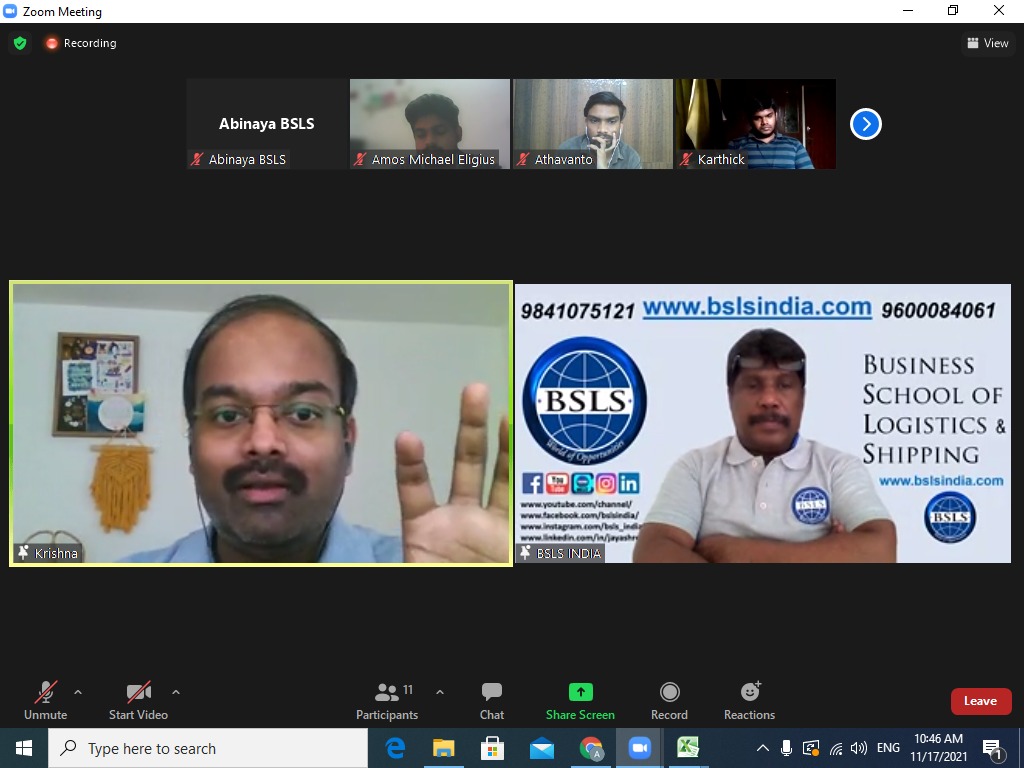Click the BSLS INDIA video tile

[763, 423]
